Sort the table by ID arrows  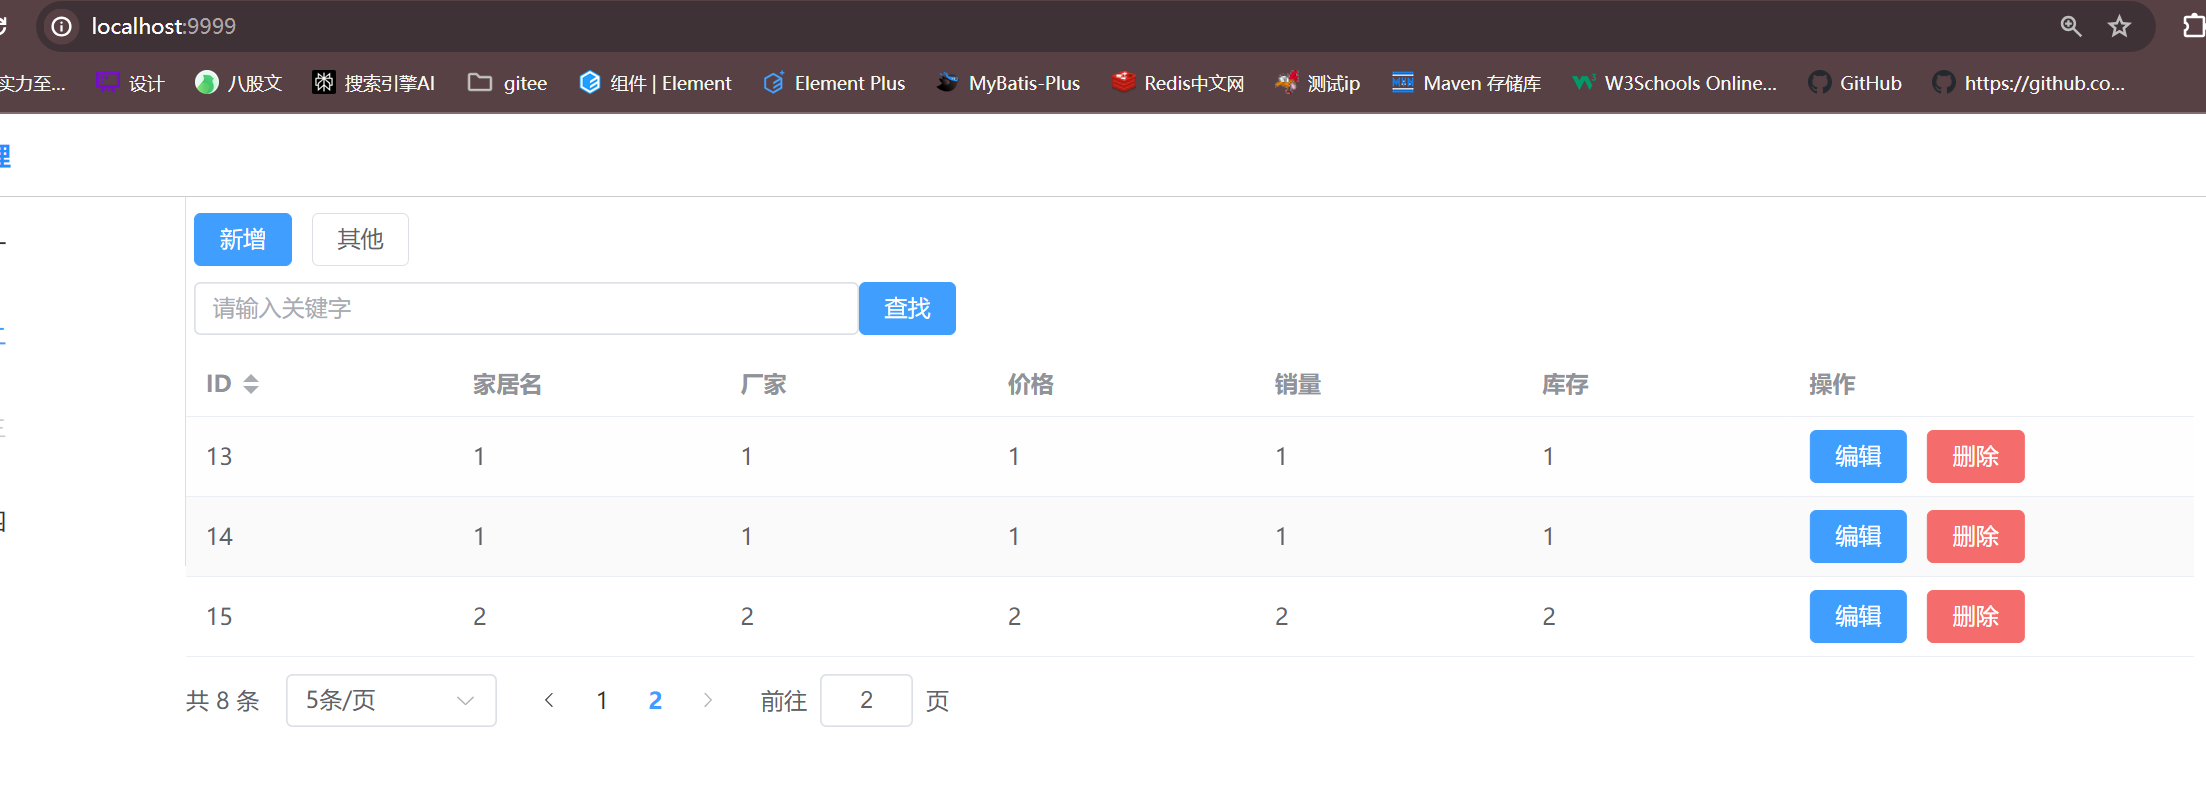click(x=251, y=384)
